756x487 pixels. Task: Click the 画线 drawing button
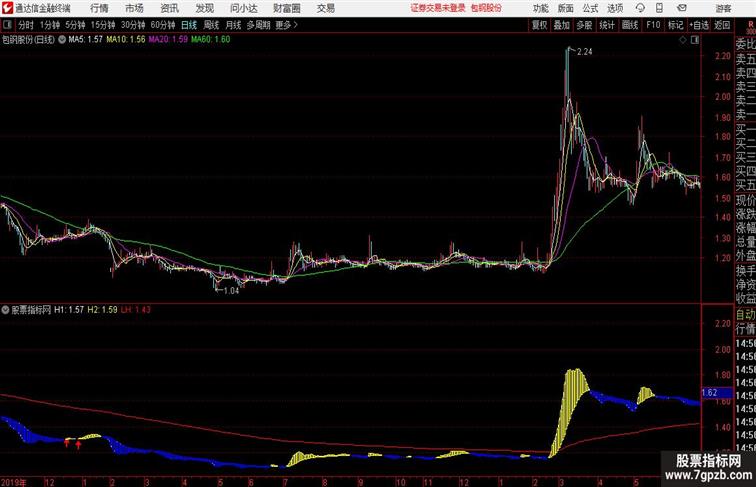pos(630,25)
